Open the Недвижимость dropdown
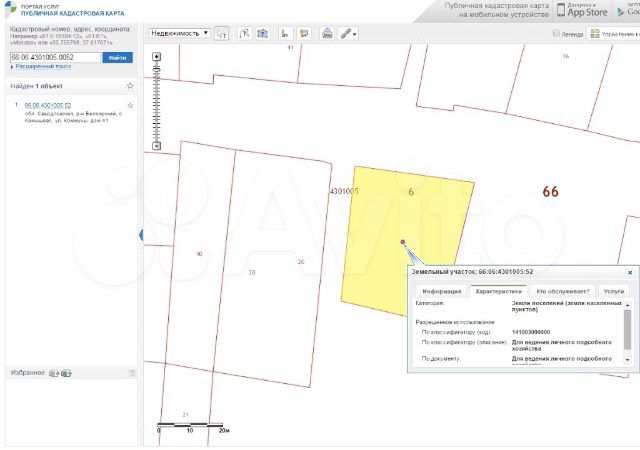Viewport: 640px width, 450px height. pos(179,33)
